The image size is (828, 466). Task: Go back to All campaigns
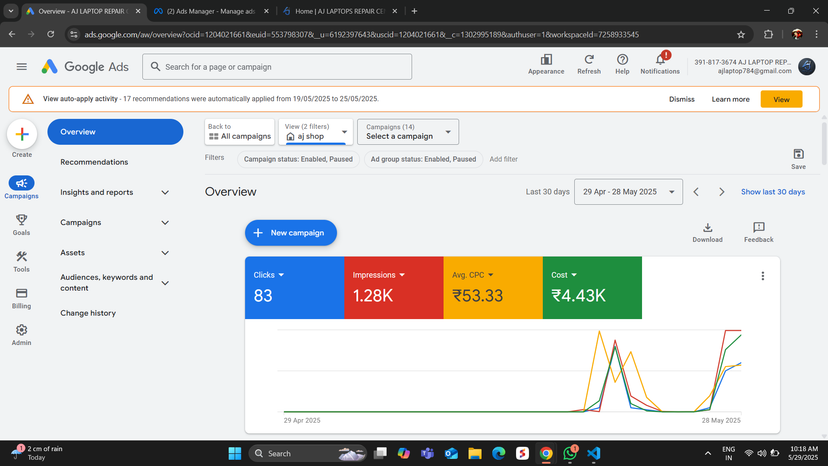click(x=239, y=132)
